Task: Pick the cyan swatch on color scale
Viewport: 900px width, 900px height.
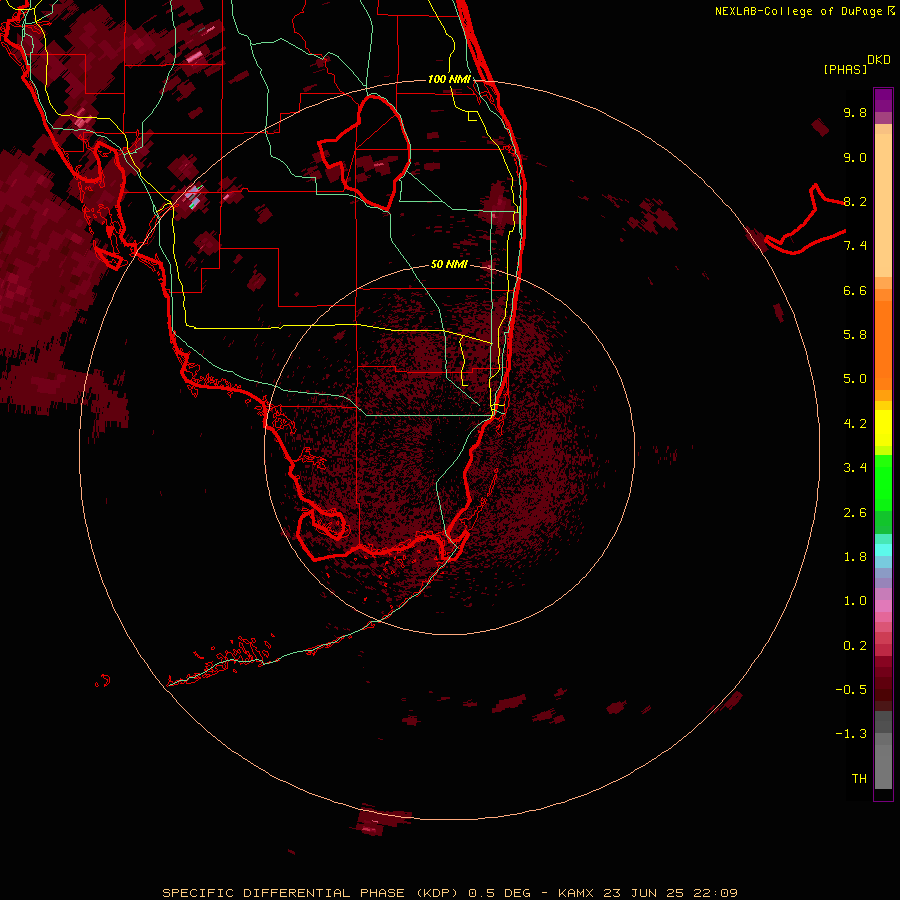Action: (883, 550)
